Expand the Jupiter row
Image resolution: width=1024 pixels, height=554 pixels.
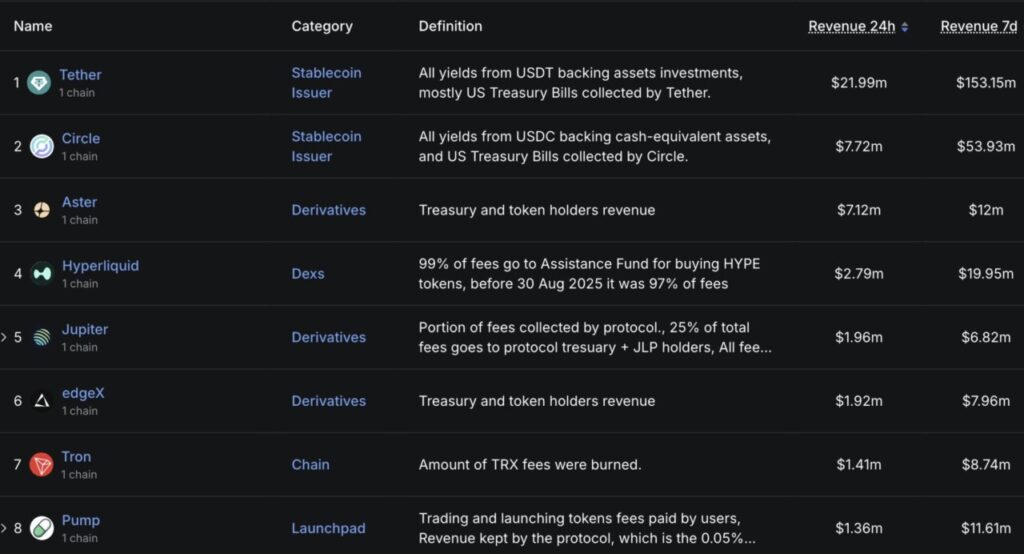4,337
